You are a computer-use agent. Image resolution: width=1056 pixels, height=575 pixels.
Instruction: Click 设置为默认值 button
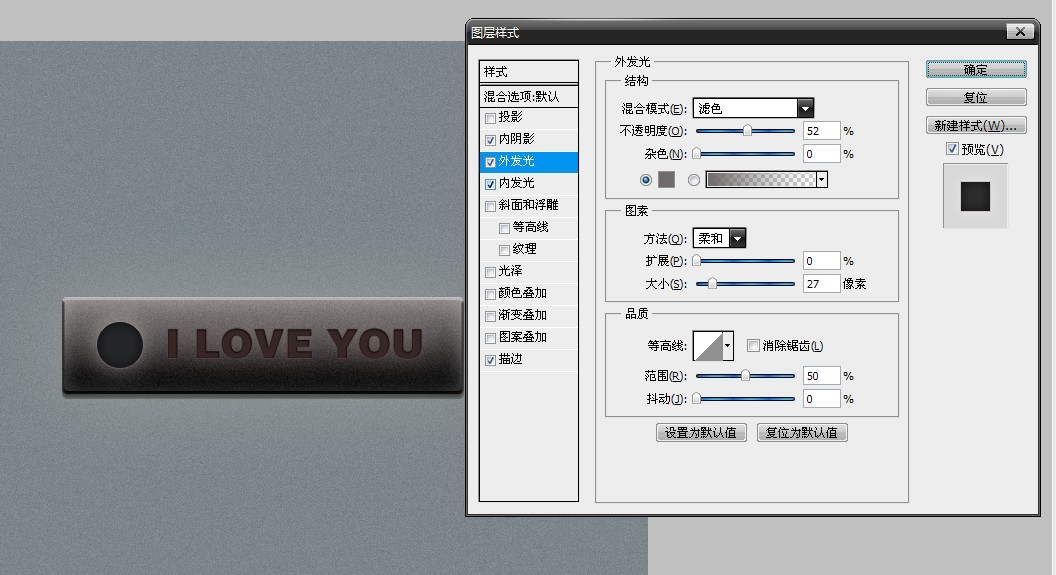pyautogui.click(x=701, y=433)
